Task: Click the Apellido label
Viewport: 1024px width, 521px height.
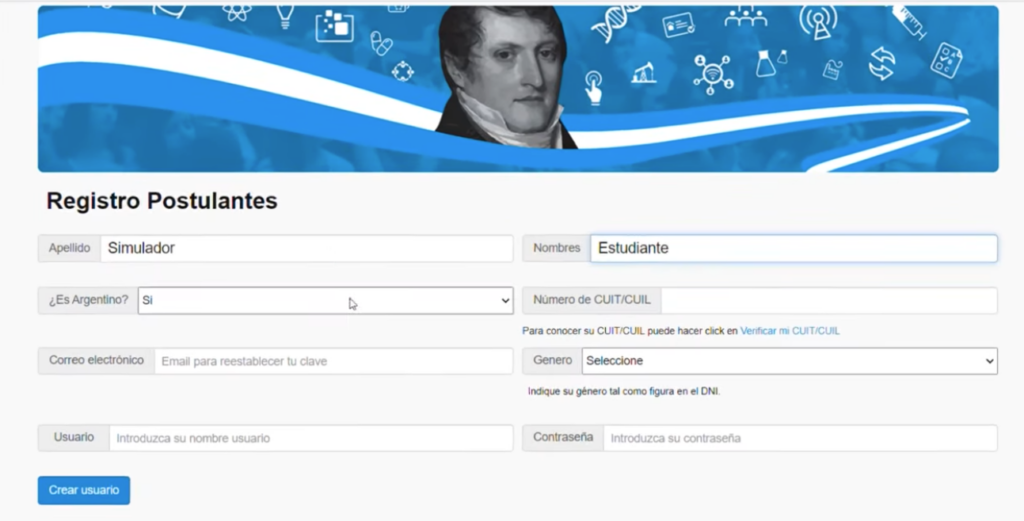Action: tap(69, 248)
